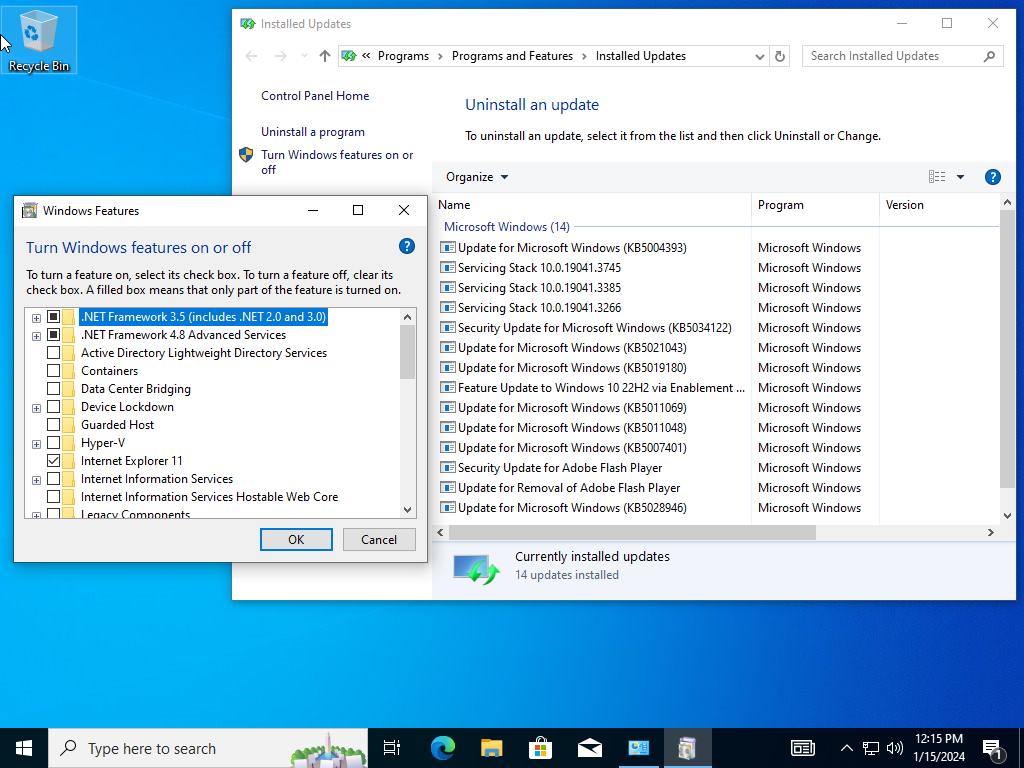Screen dimensions: 1024x768
Task: Click the volume icon in system tray
Action: click(895, 748)
